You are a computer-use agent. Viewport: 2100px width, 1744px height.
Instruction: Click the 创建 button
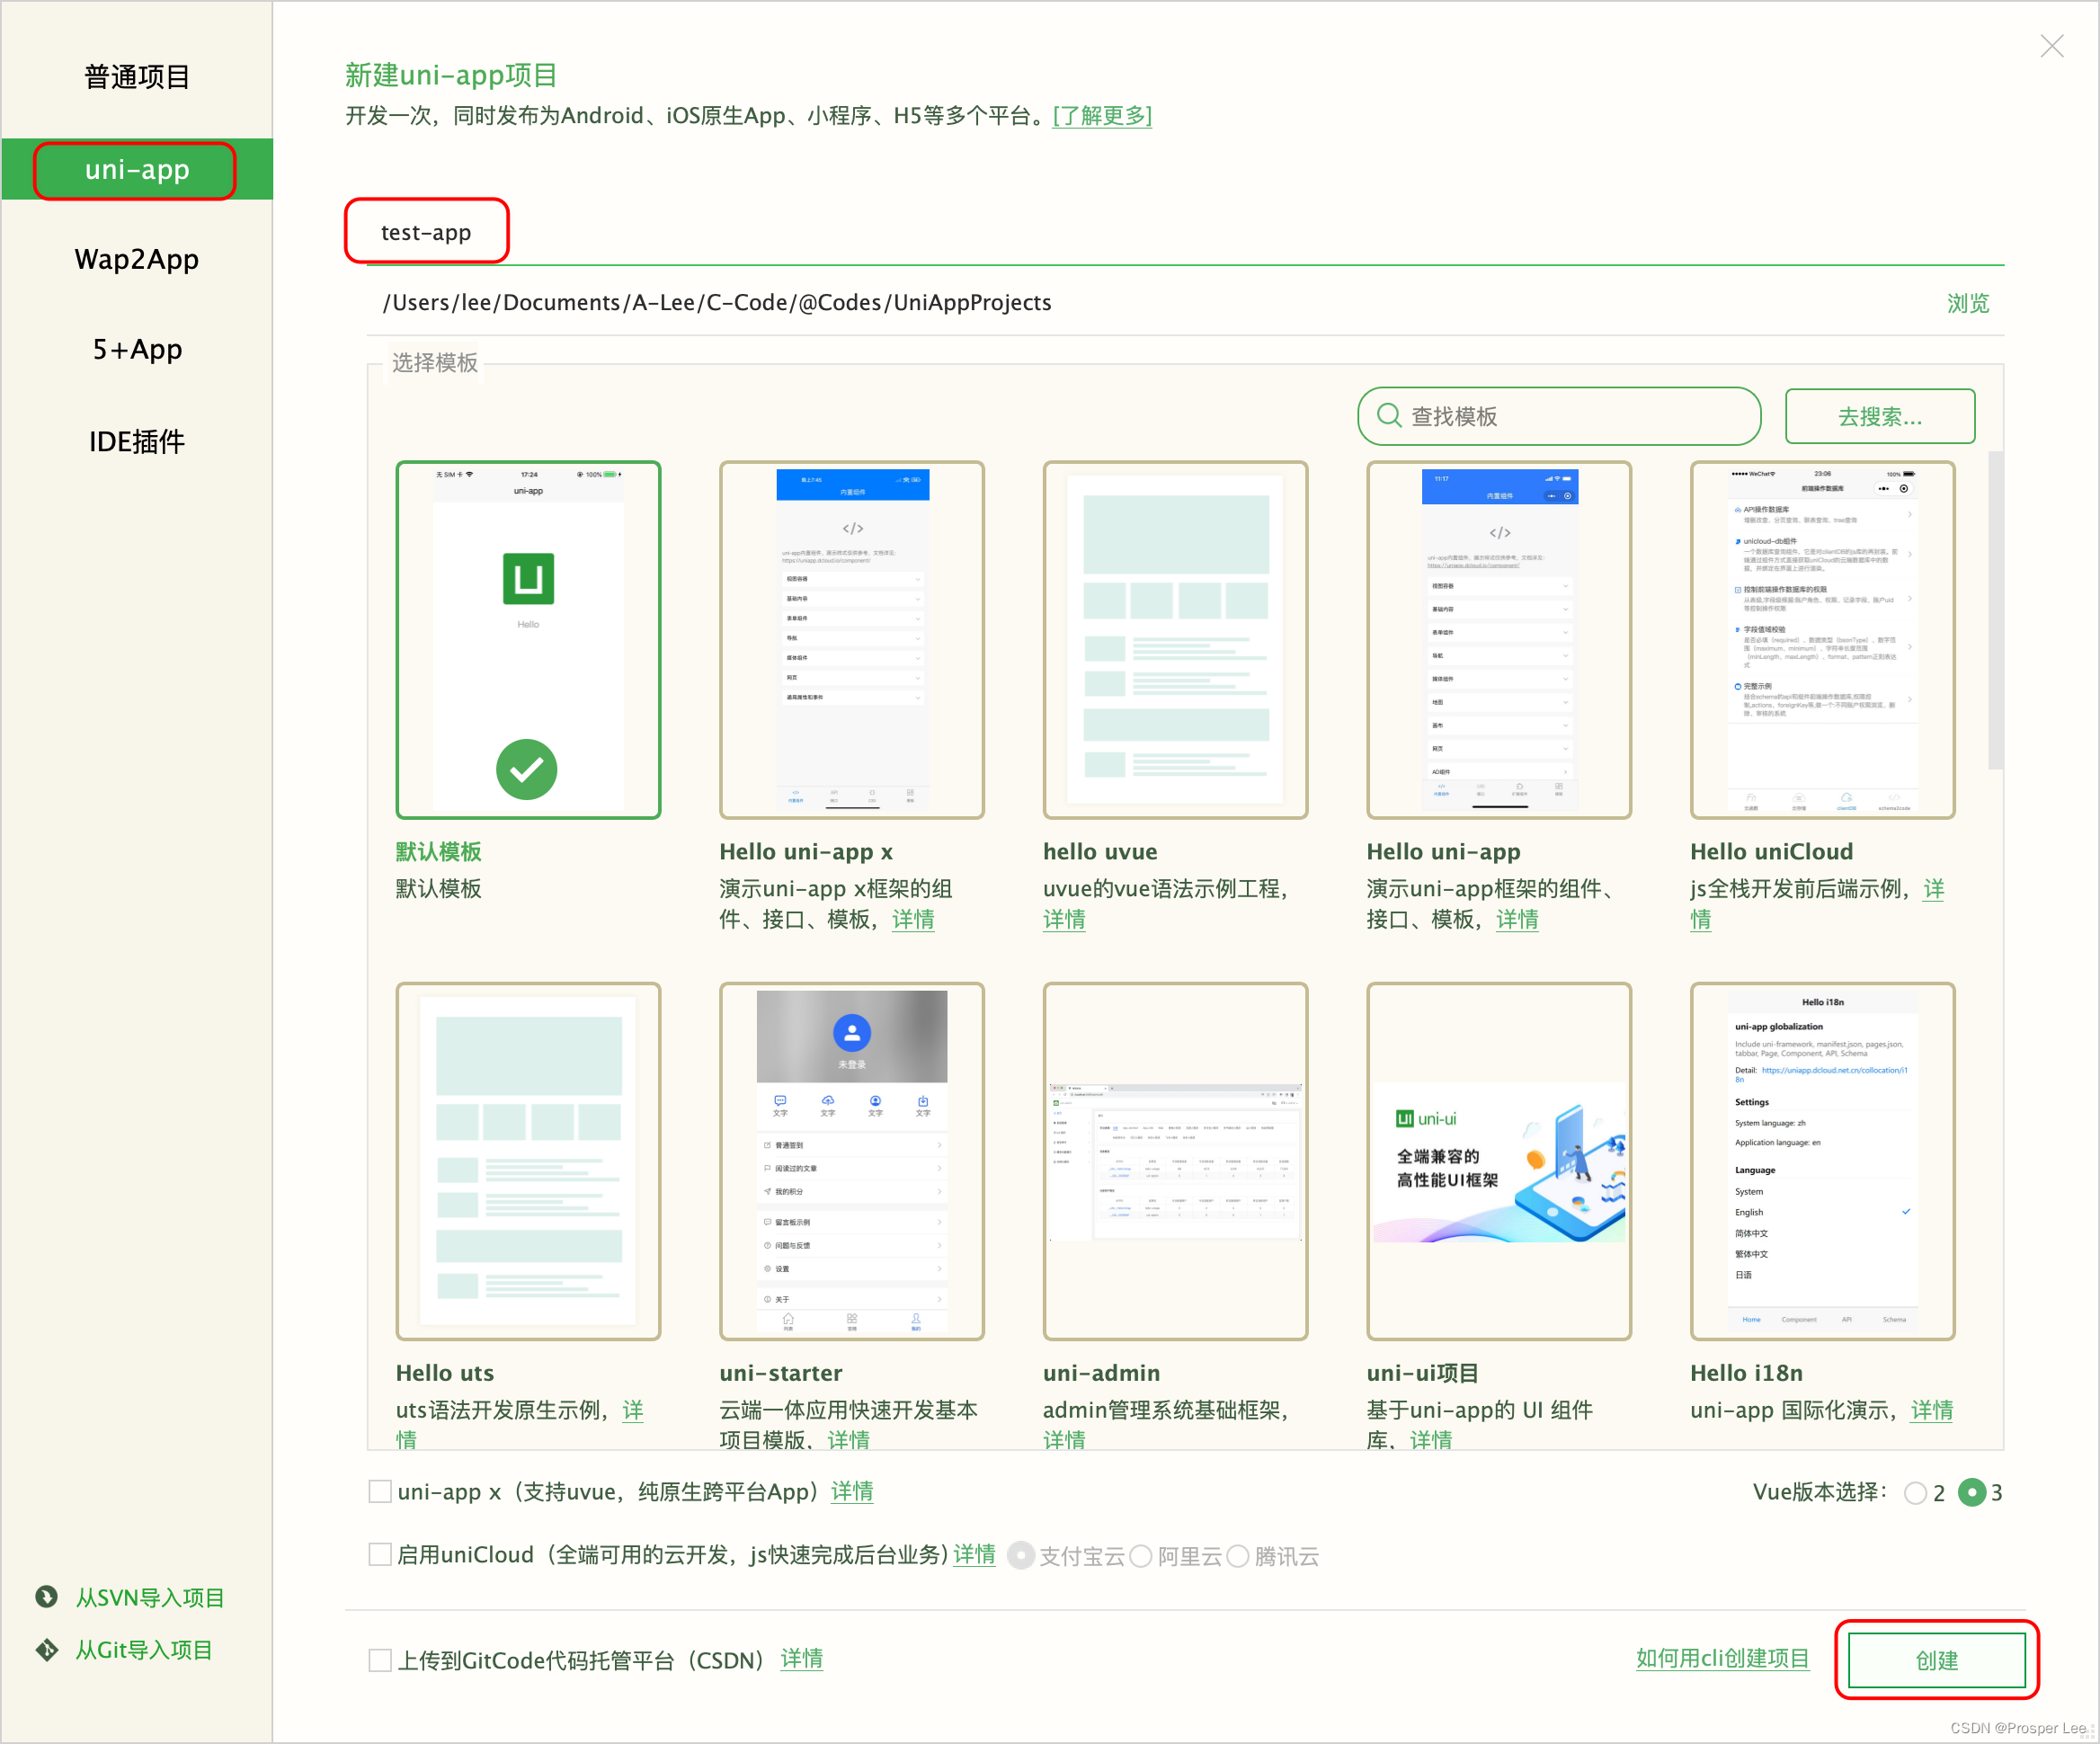coord(1937,1660)
